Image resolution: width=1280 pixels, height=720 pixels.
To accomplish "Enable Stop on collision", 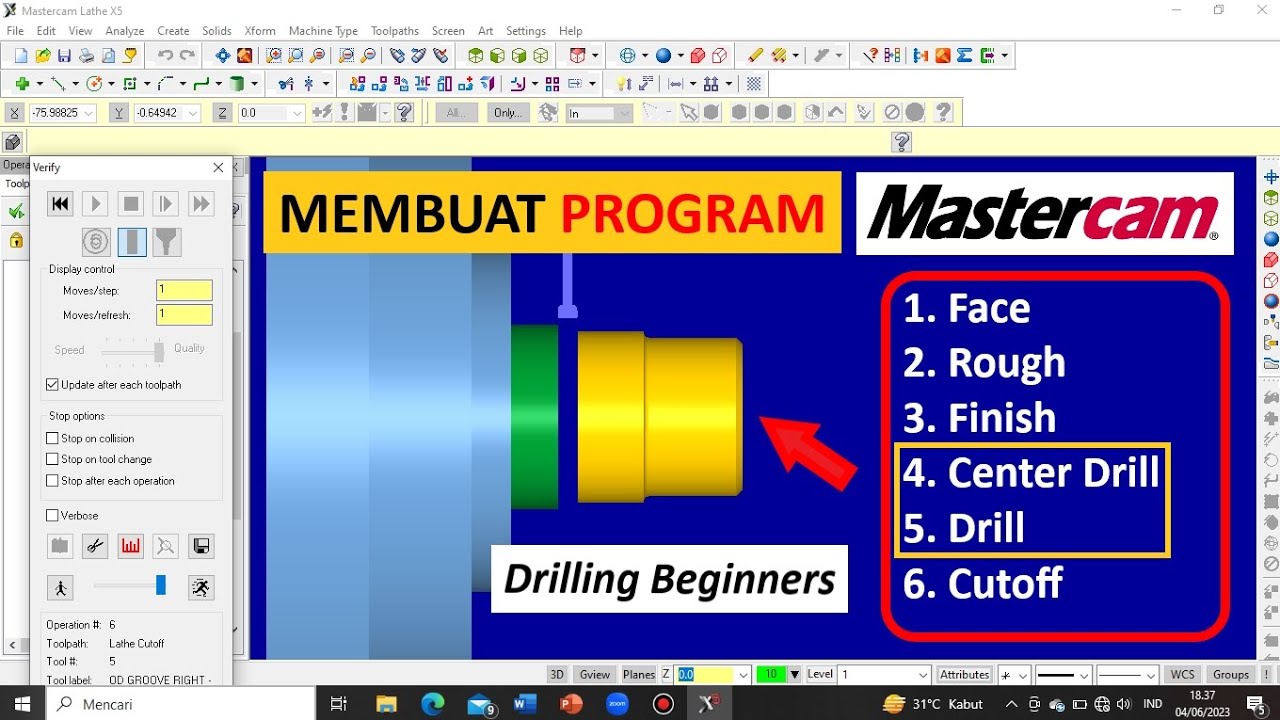I will point(52,438).
